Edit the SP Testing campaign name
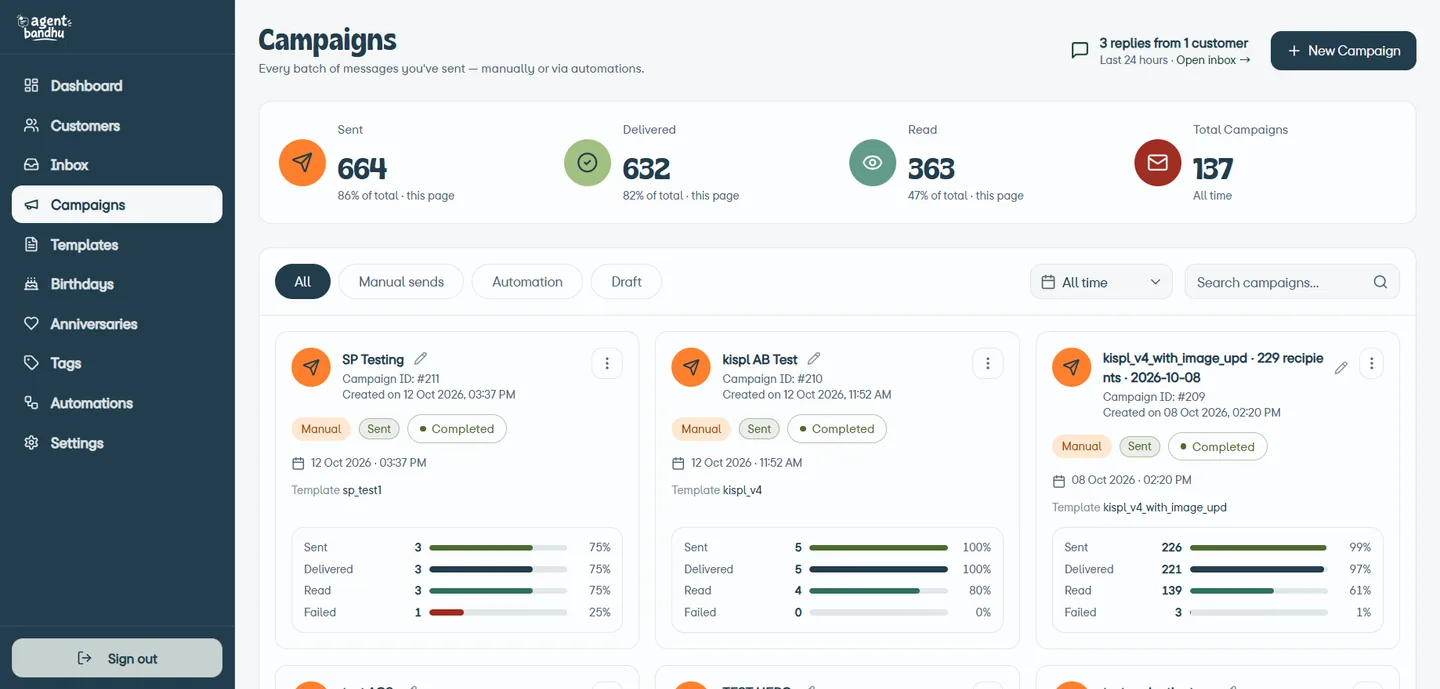 pyautogui.click(x=421, y=359)
